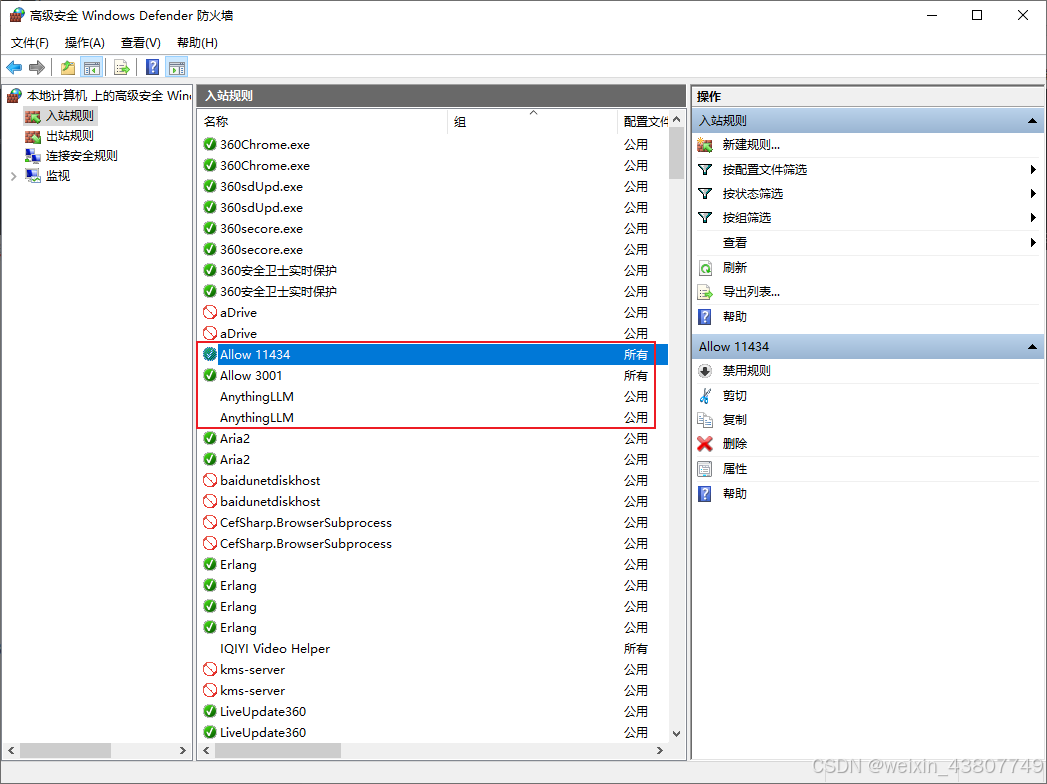Image resolution: width=1047 pixels, height=784 pixels.
Task: Open the 按组筛选 submenu arrow
Action: [1033, 218]
